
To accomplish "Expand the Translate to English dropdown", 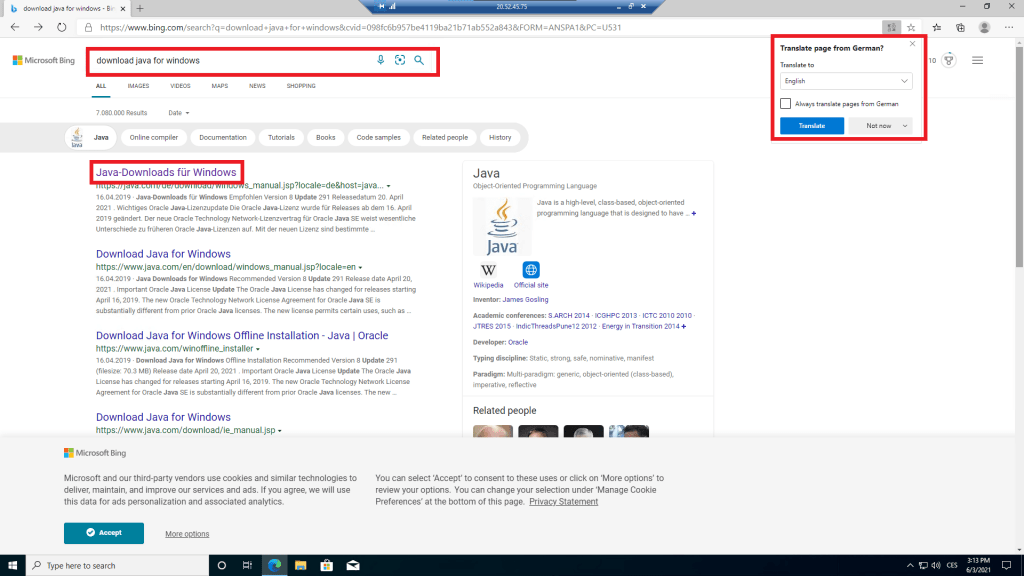I will pos(845,81).
